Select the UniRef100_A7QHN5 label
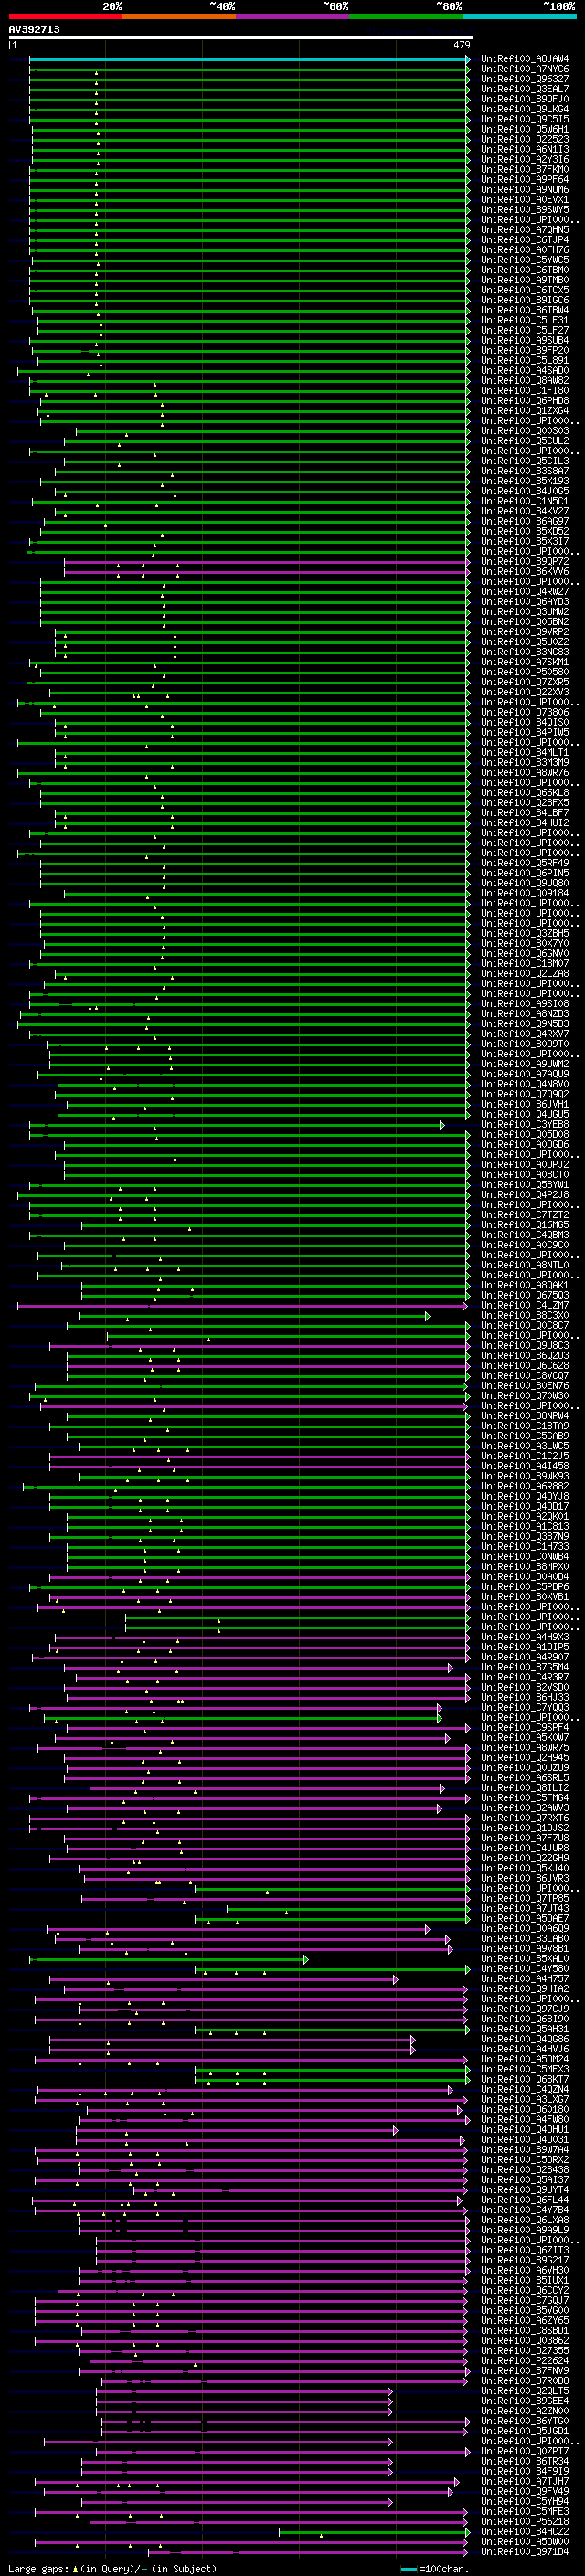The height and width of the screenshot is (2576, 585). [x=525, y=230]
